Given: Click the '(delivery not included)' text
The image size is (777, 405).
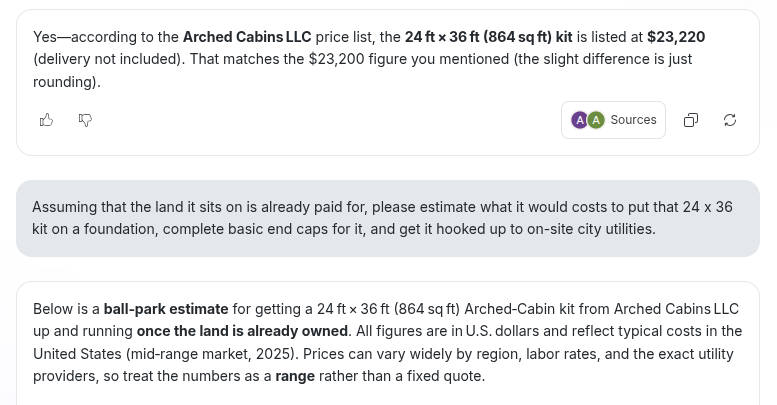Looking at the screenshot, I should coord(109,59).
